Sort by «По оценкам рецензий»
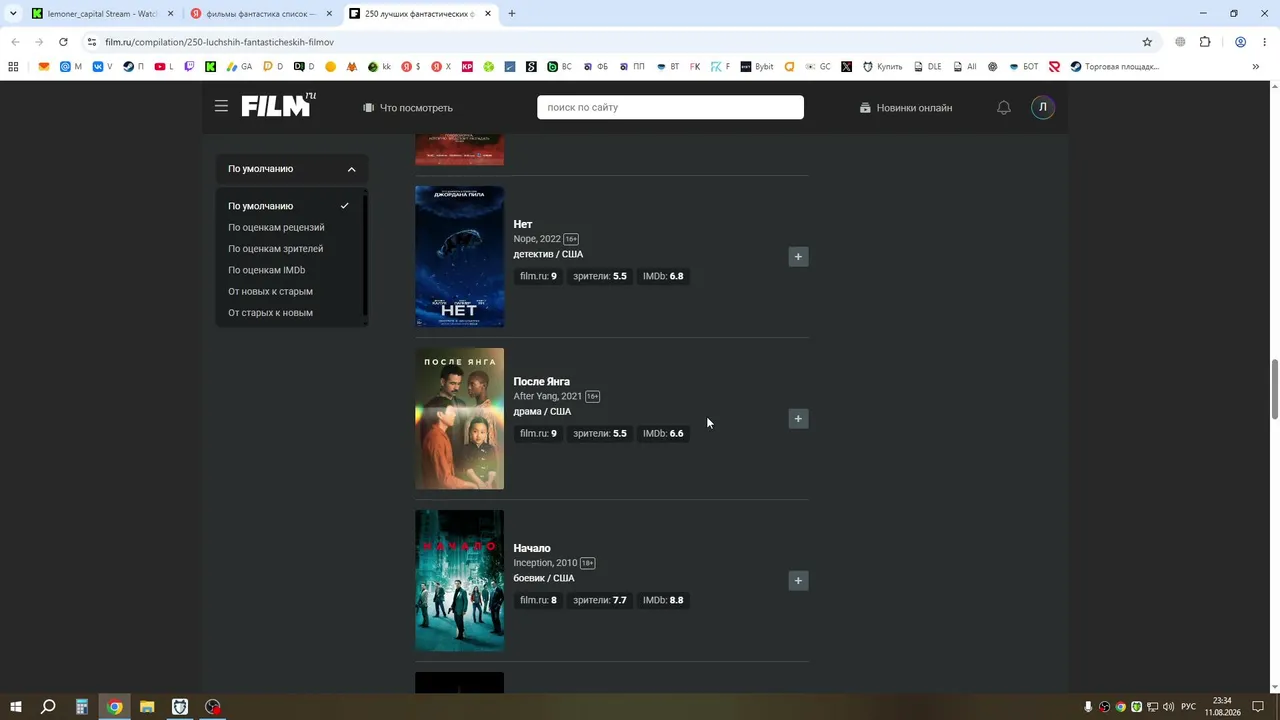 [276, 227]
